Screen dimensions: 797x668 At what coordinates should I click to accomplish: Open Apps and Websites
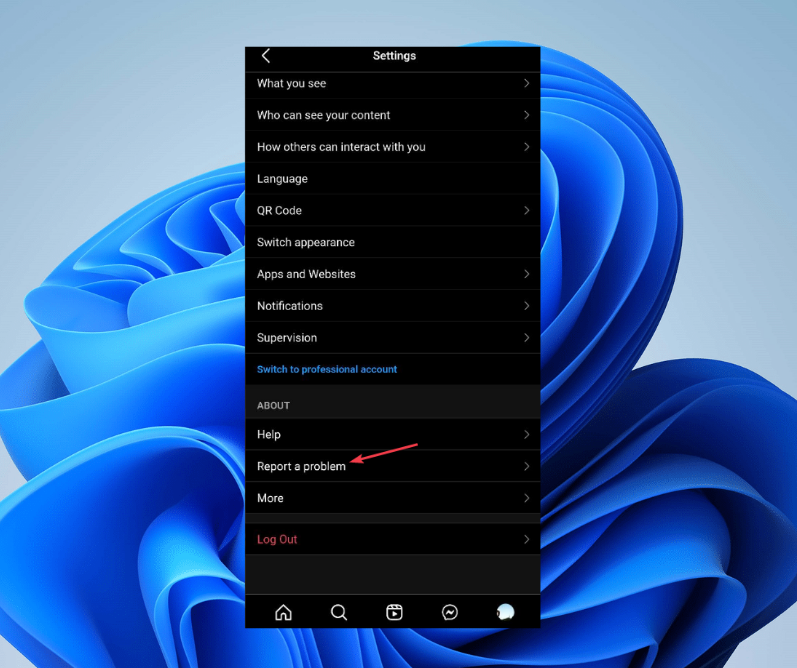392,274
